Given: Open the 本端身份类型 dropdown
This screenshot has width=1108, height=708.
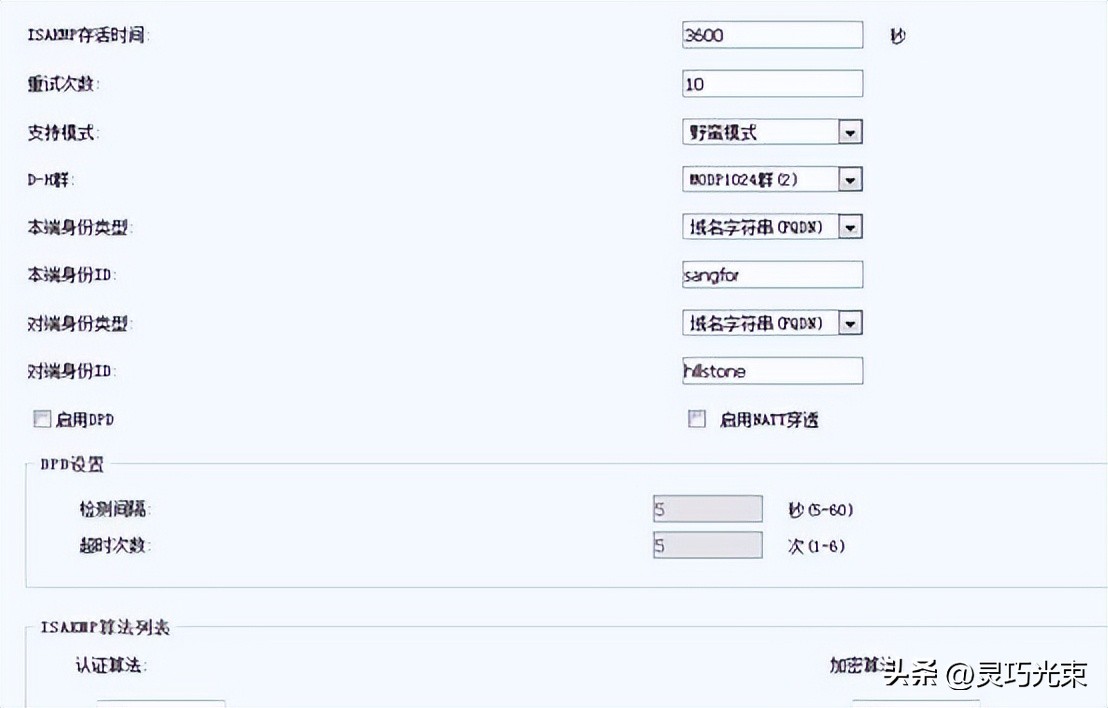Looking at the screenshot, I should (850, 226).
